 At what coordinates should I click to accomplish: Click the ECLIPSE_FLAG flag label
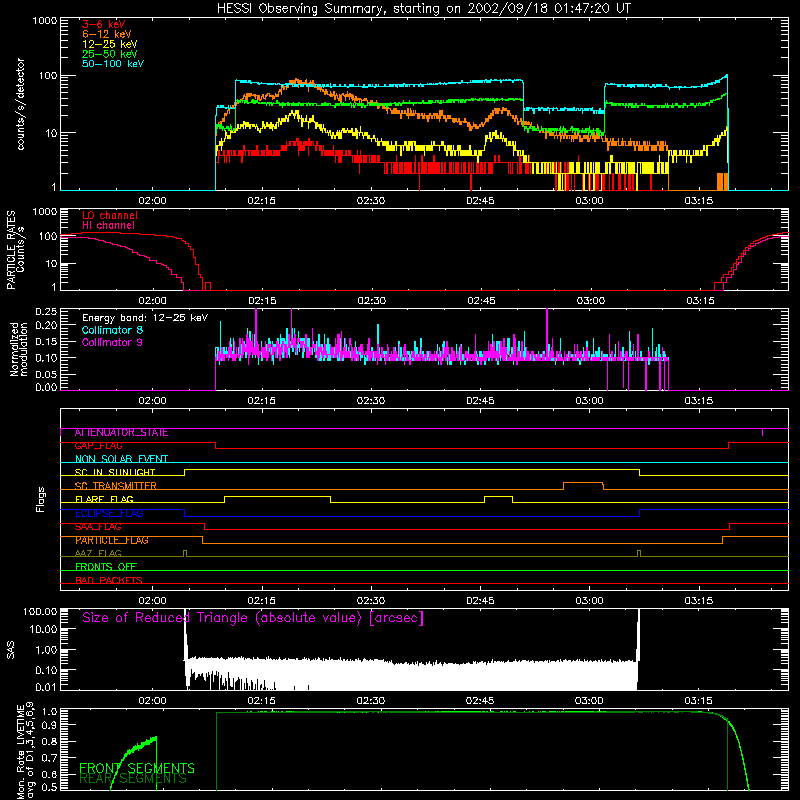(109, 513)
